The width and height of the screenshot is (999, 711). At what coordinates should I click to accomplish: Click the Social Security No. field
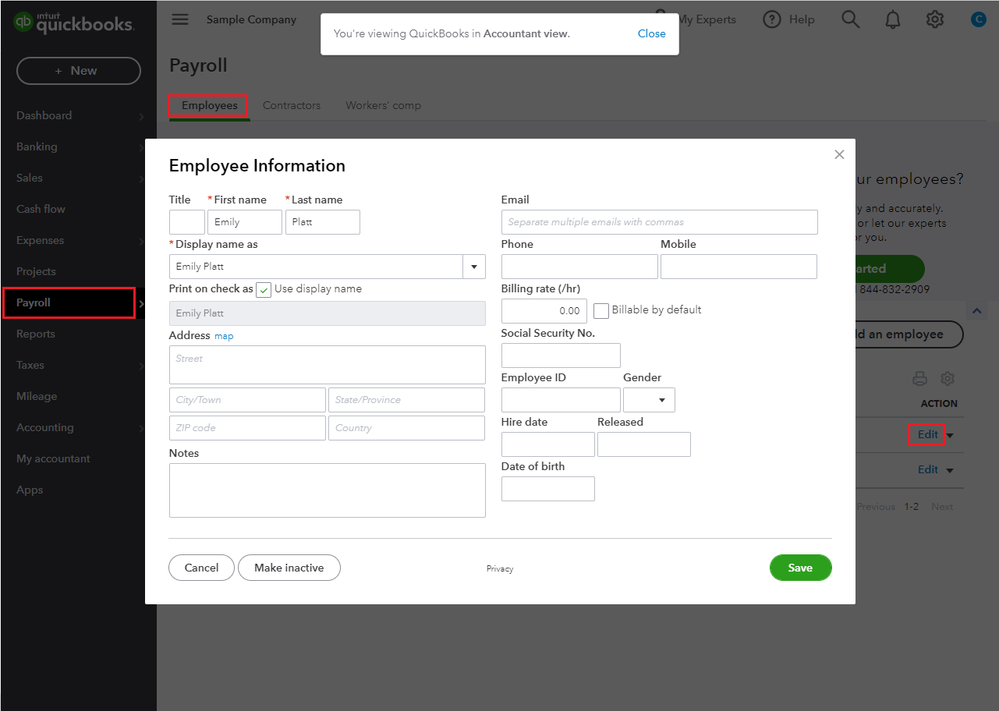561,356
